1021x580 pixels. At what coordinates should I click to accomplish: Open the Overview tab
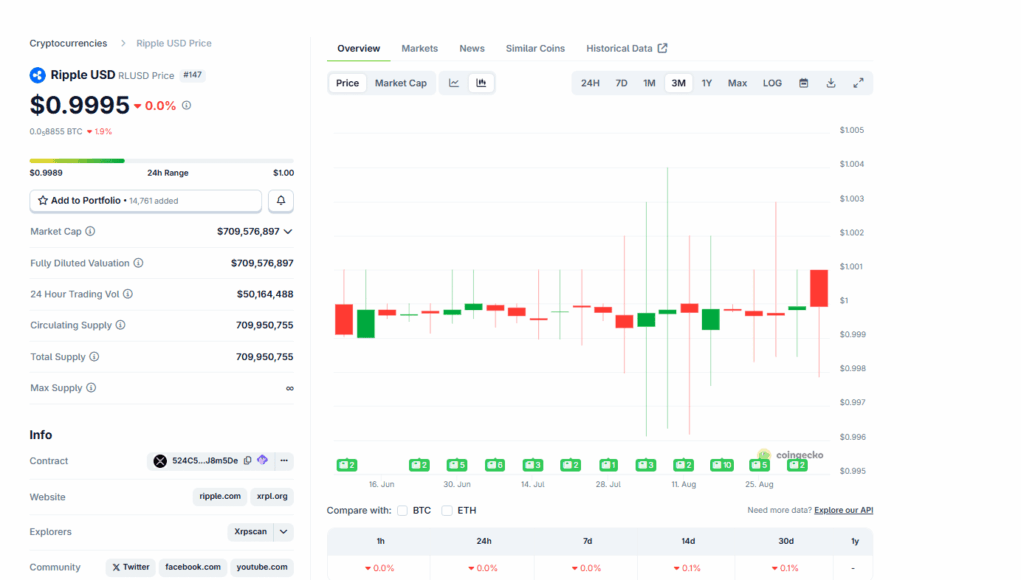[x=359, y=49]
